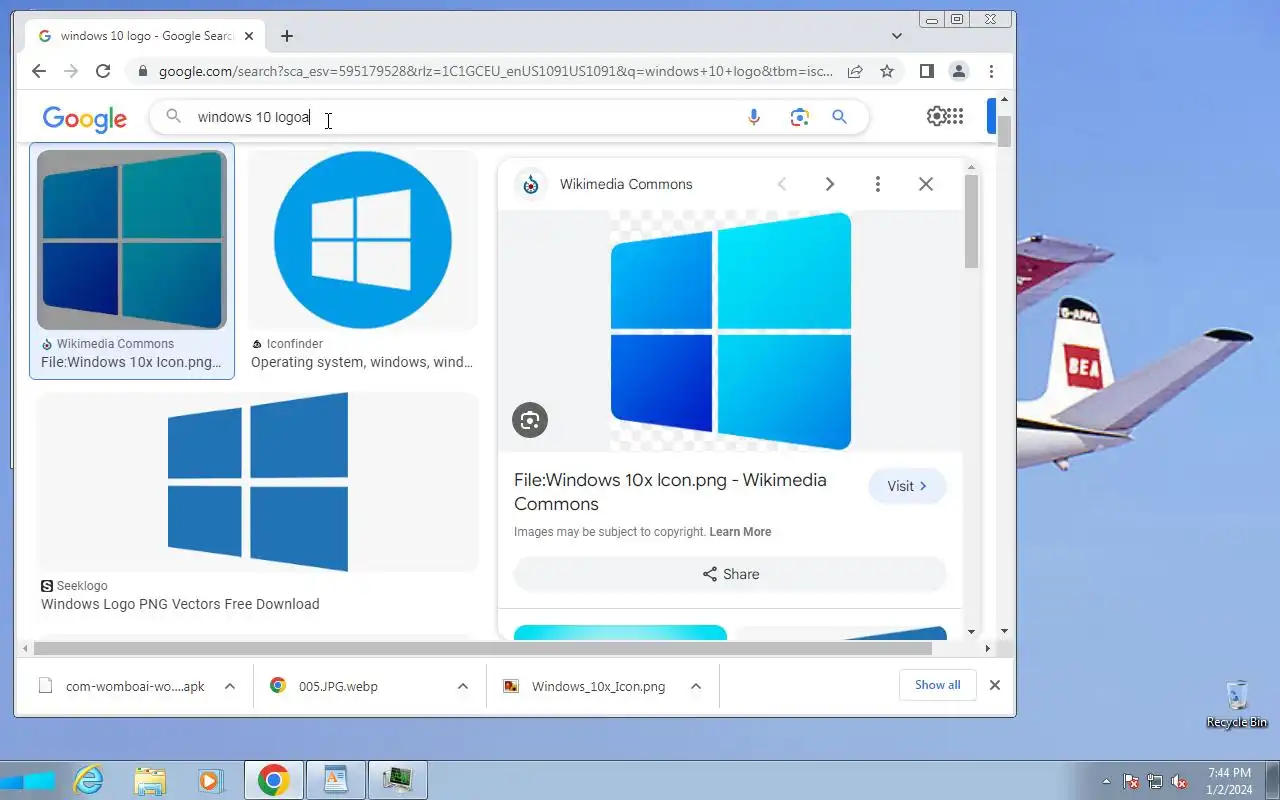The image size is (1280, 800).
Task: Open the Chrome profile avatar
Action: [x=959, y=71]
